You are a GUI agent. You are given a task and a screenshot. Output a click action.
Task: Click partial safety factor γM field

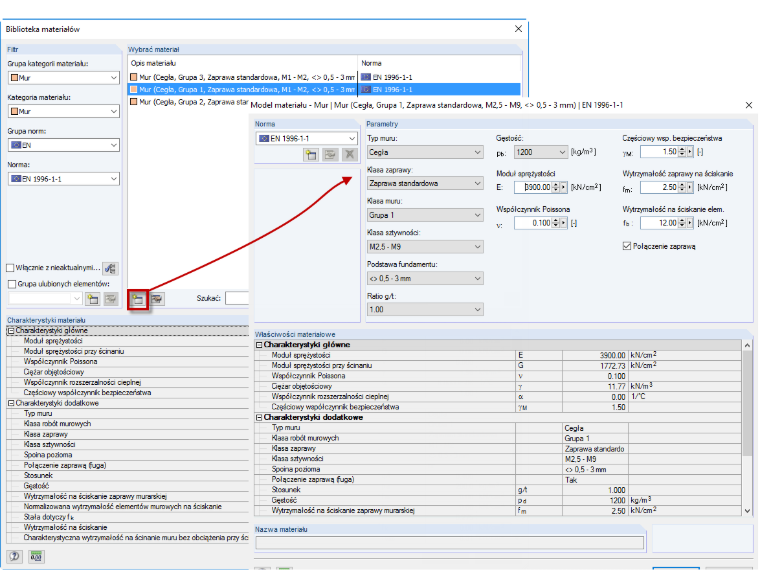pos(659,152)
